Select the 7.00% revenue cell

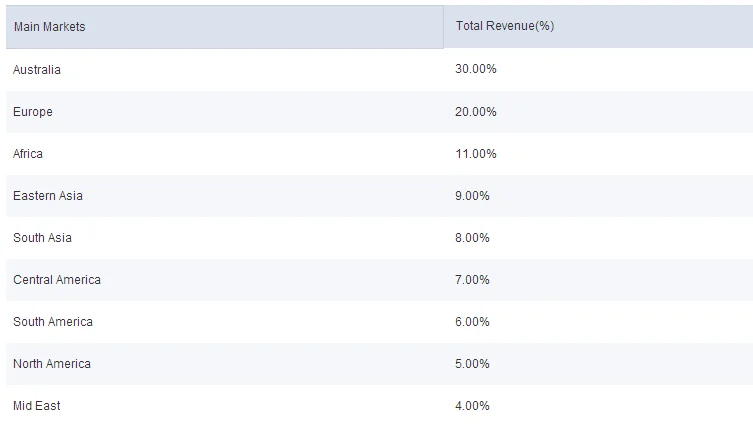click(472, 280)
